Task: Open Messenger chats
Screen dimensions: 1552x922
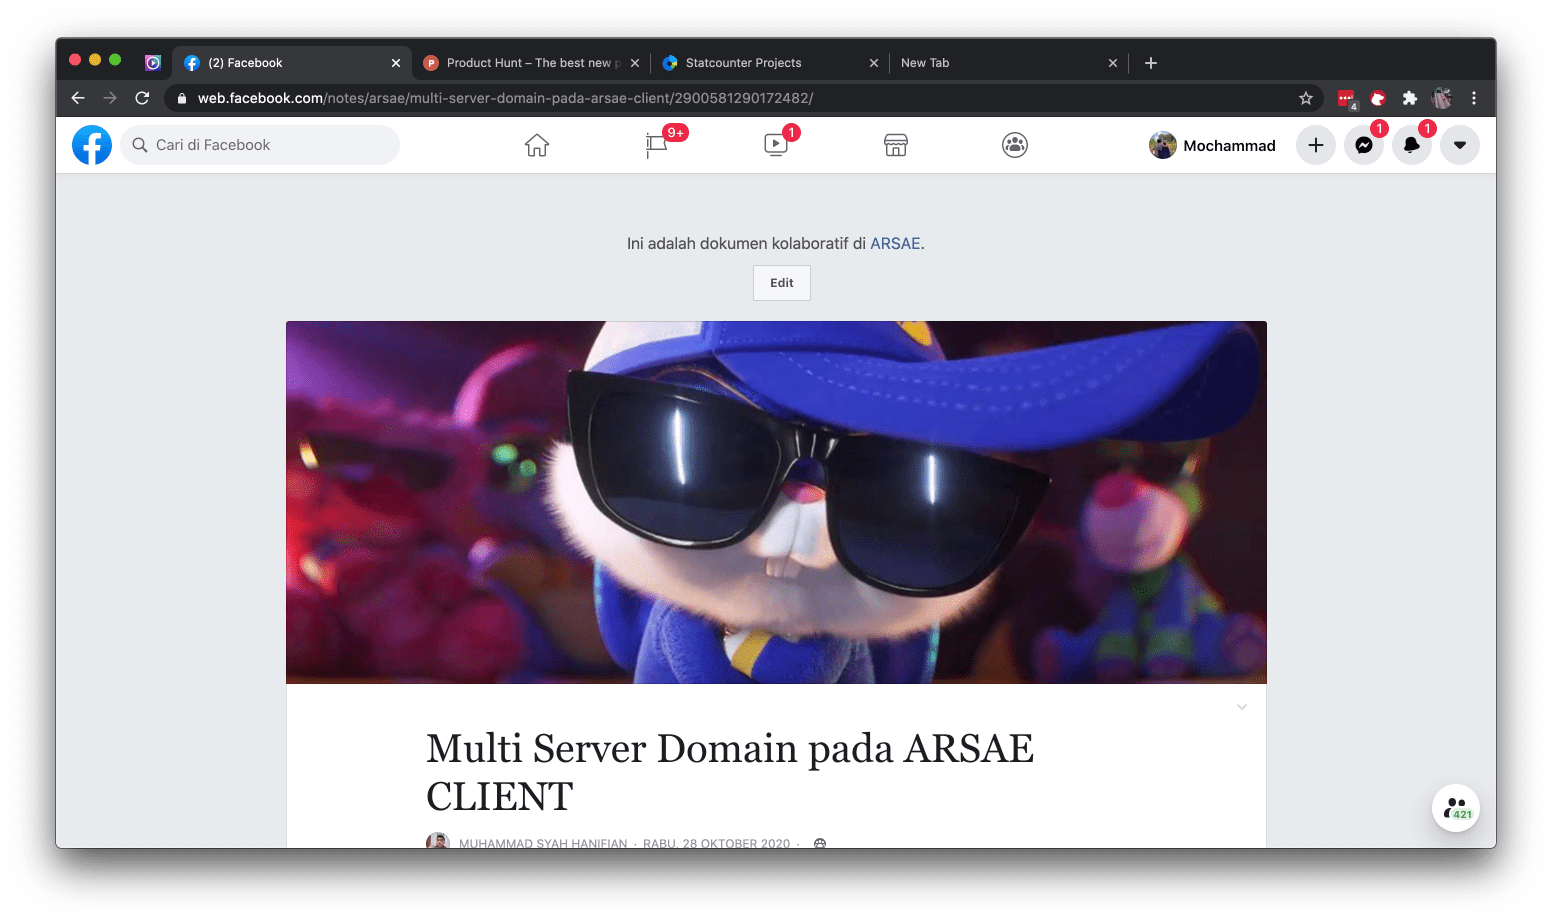Action: click(1364, 145)
